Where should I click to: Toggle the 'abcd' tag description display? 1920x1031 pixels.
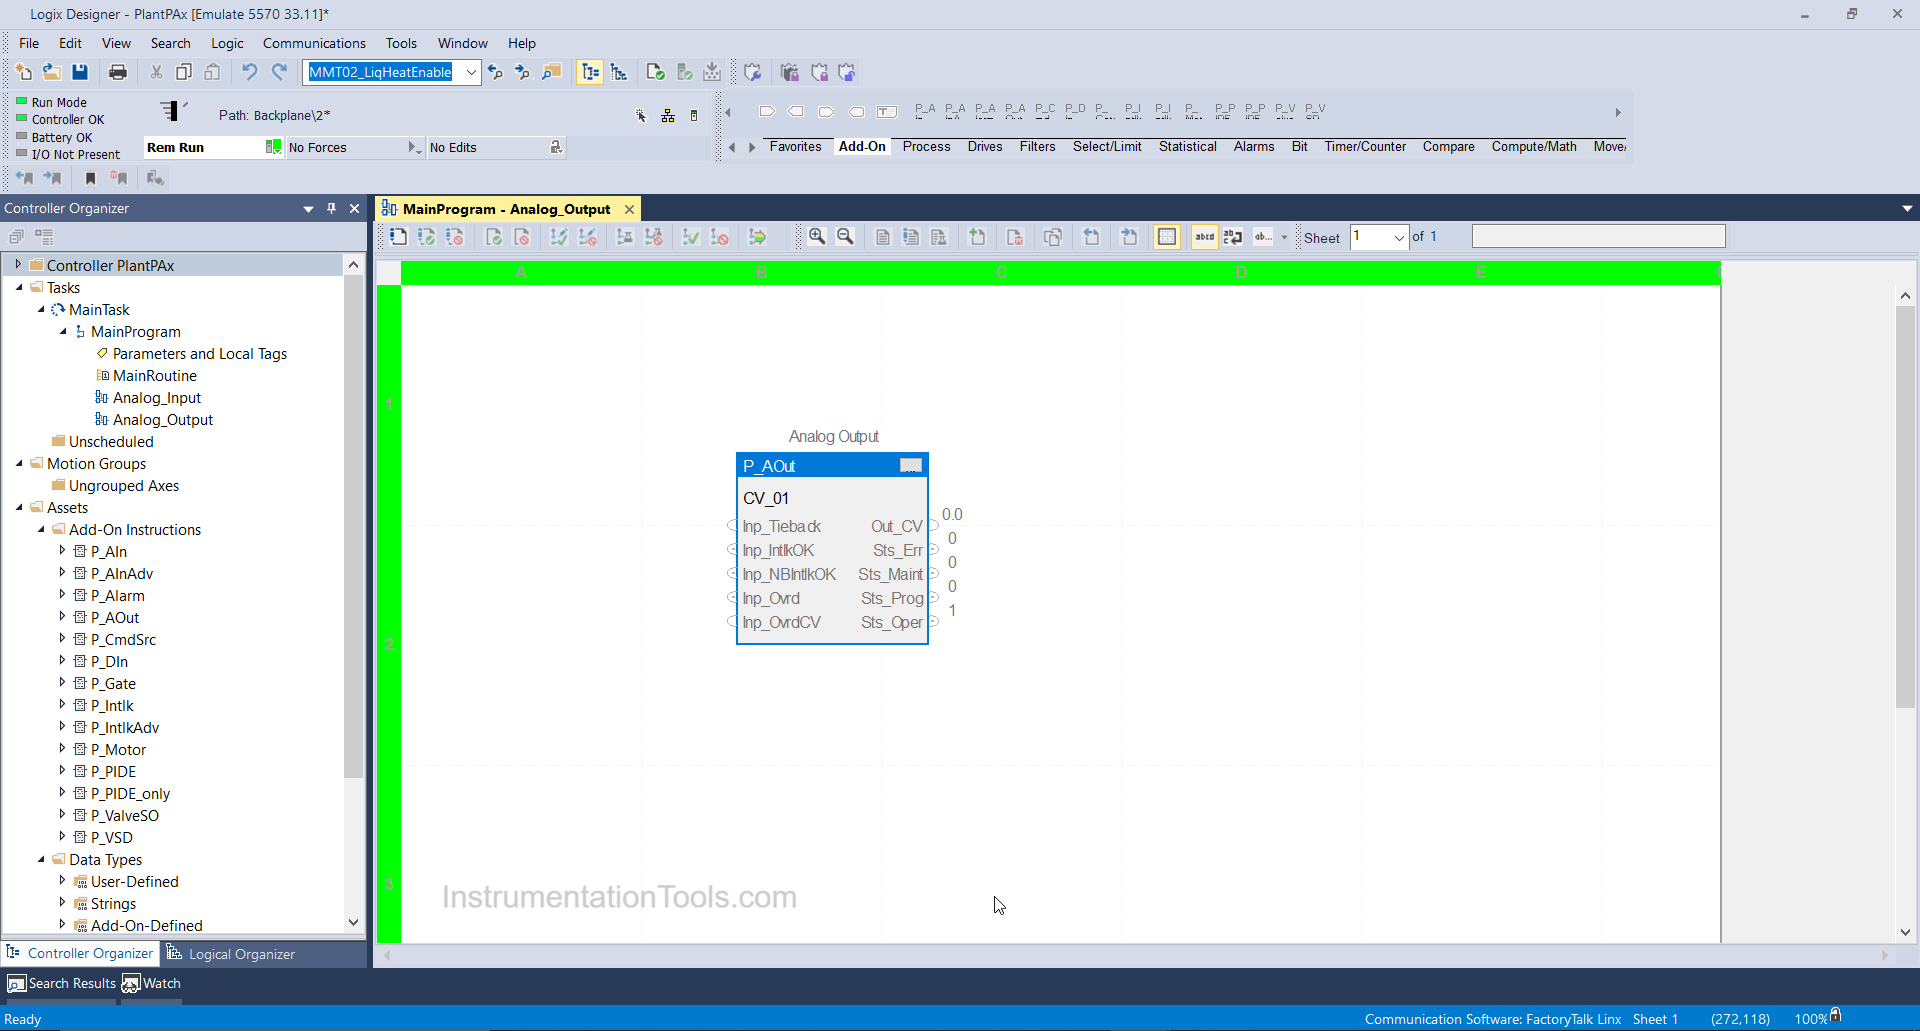(1205, 237)
